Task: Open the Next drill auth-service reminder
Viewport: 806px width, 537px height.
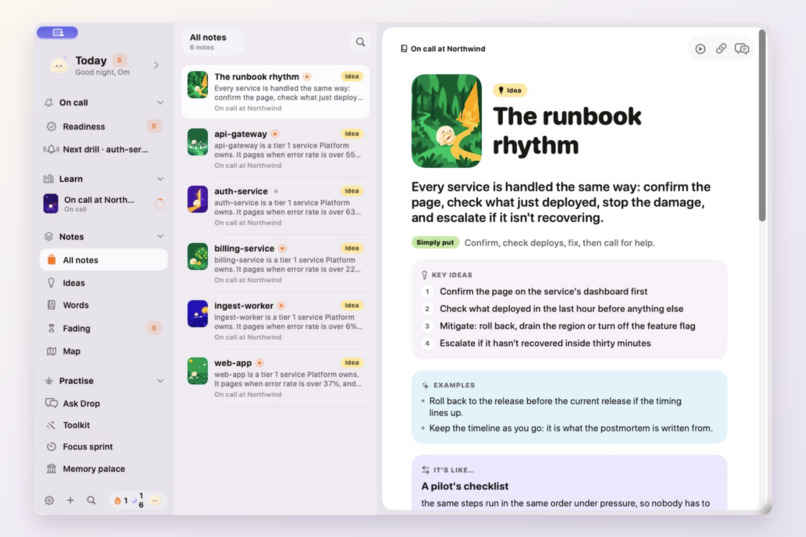Action: 104,150
